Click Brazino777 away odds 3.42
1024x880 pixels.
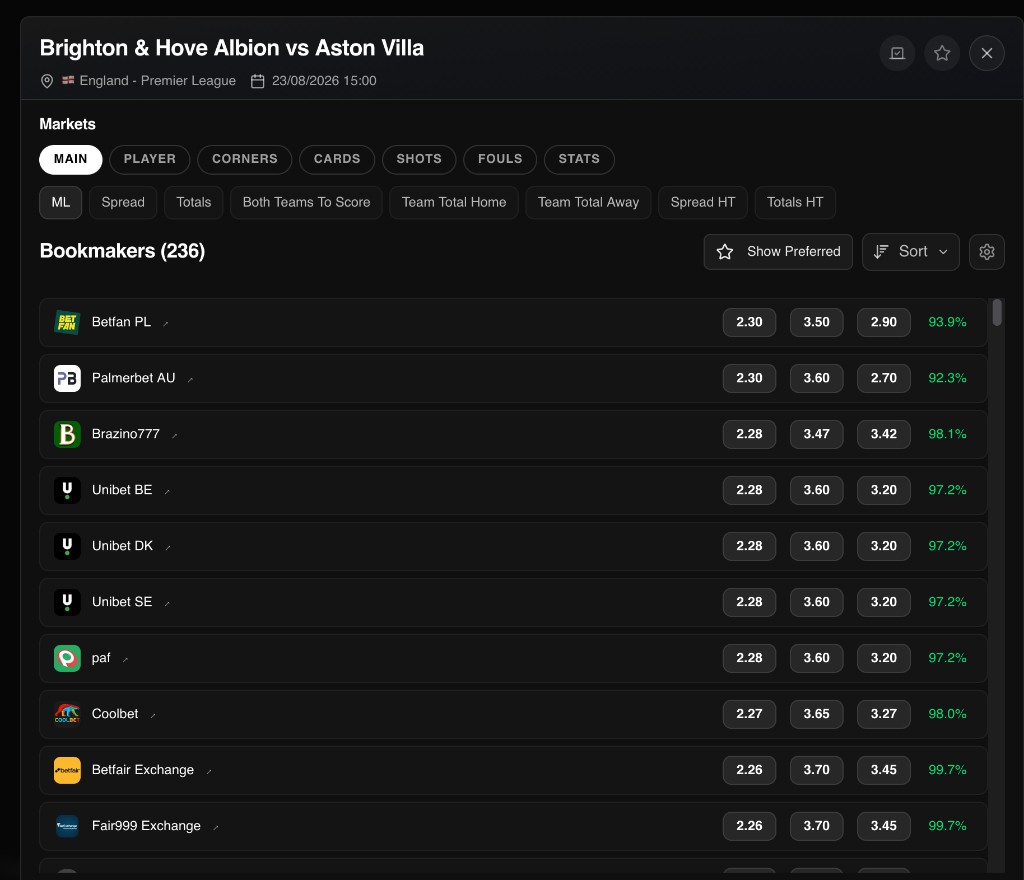pyautogui.click(x=884, y=434)
